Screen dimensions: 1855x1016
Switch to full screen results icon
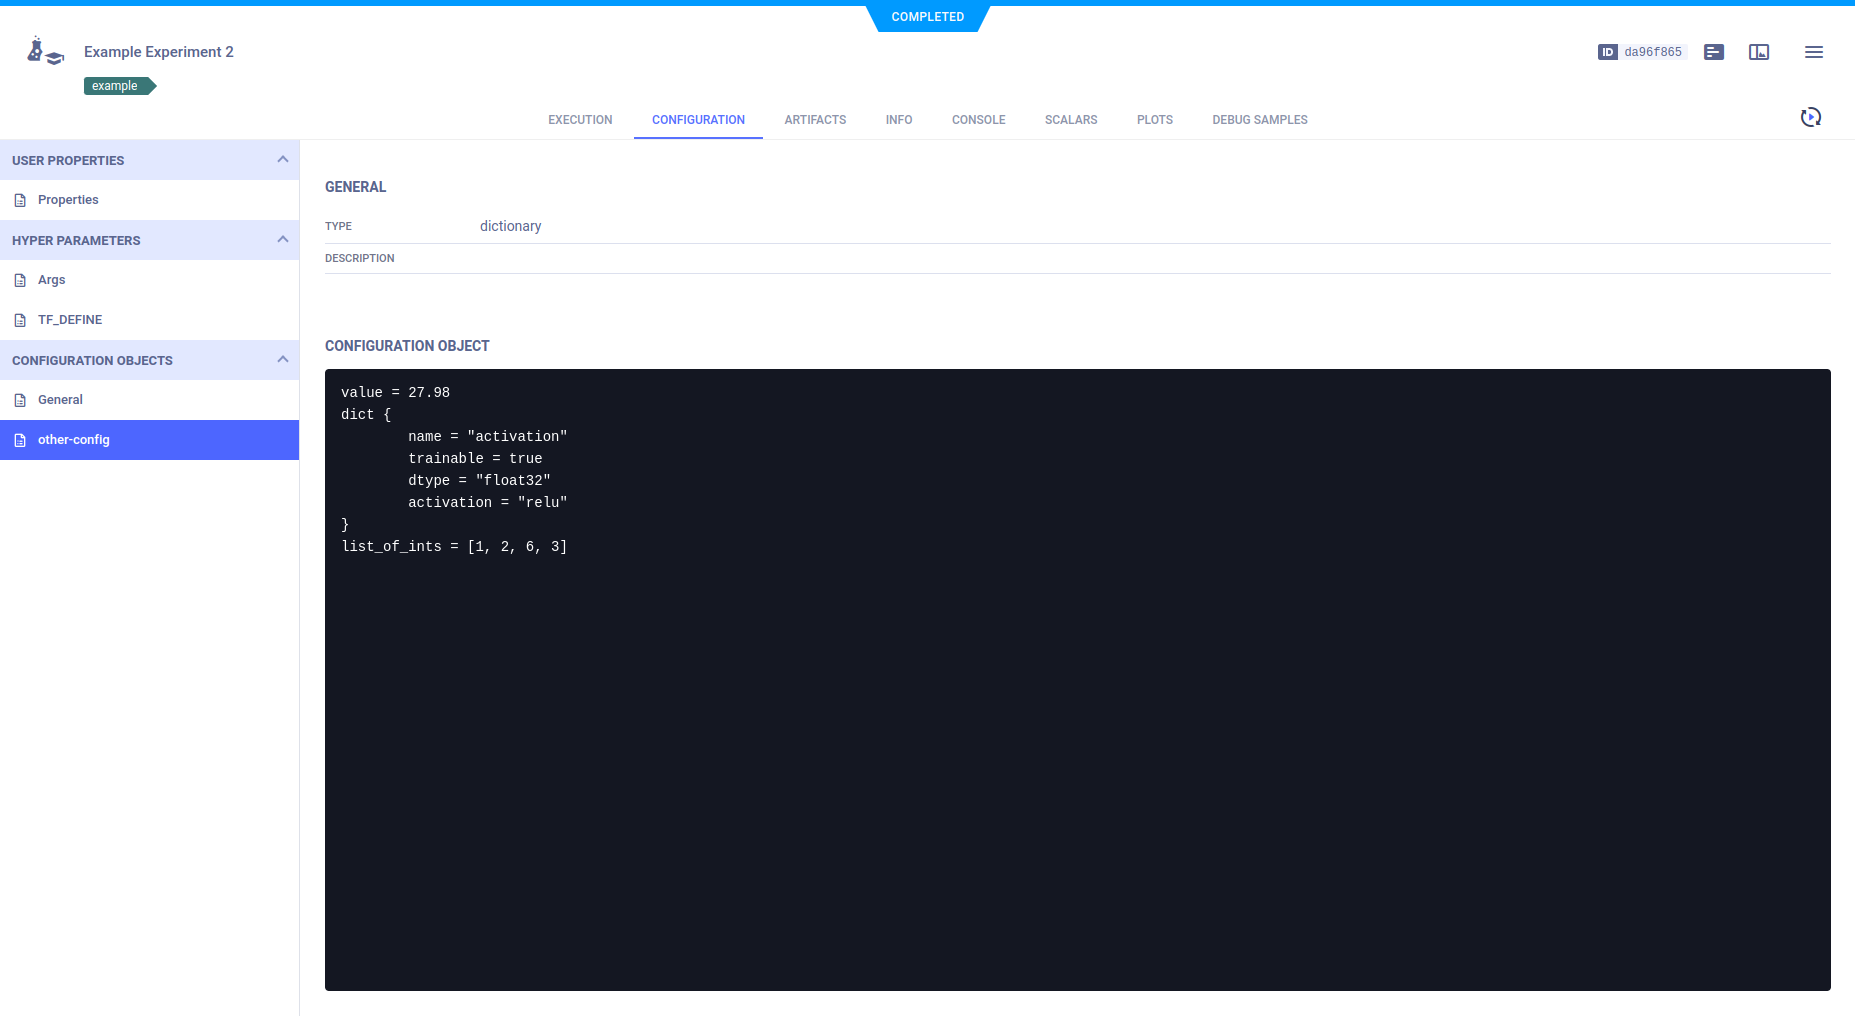1759,52
